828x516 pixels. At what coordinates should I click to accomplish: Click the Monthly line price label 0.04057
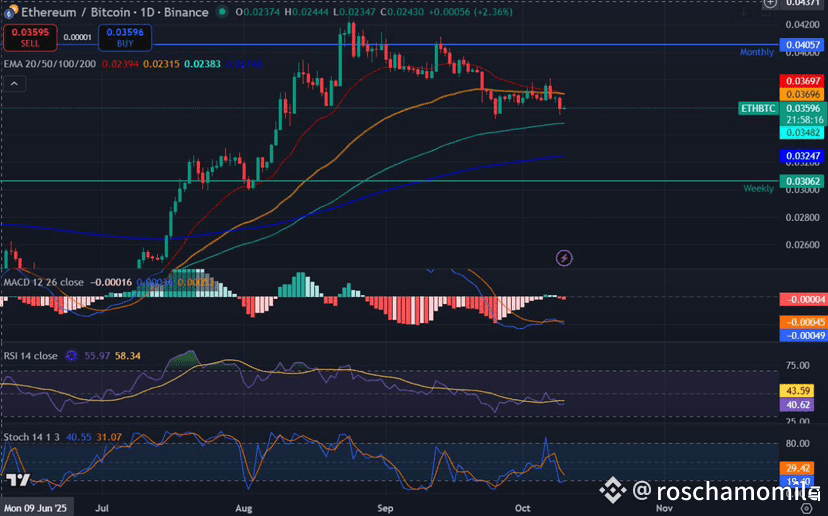[x=803, y=45]
